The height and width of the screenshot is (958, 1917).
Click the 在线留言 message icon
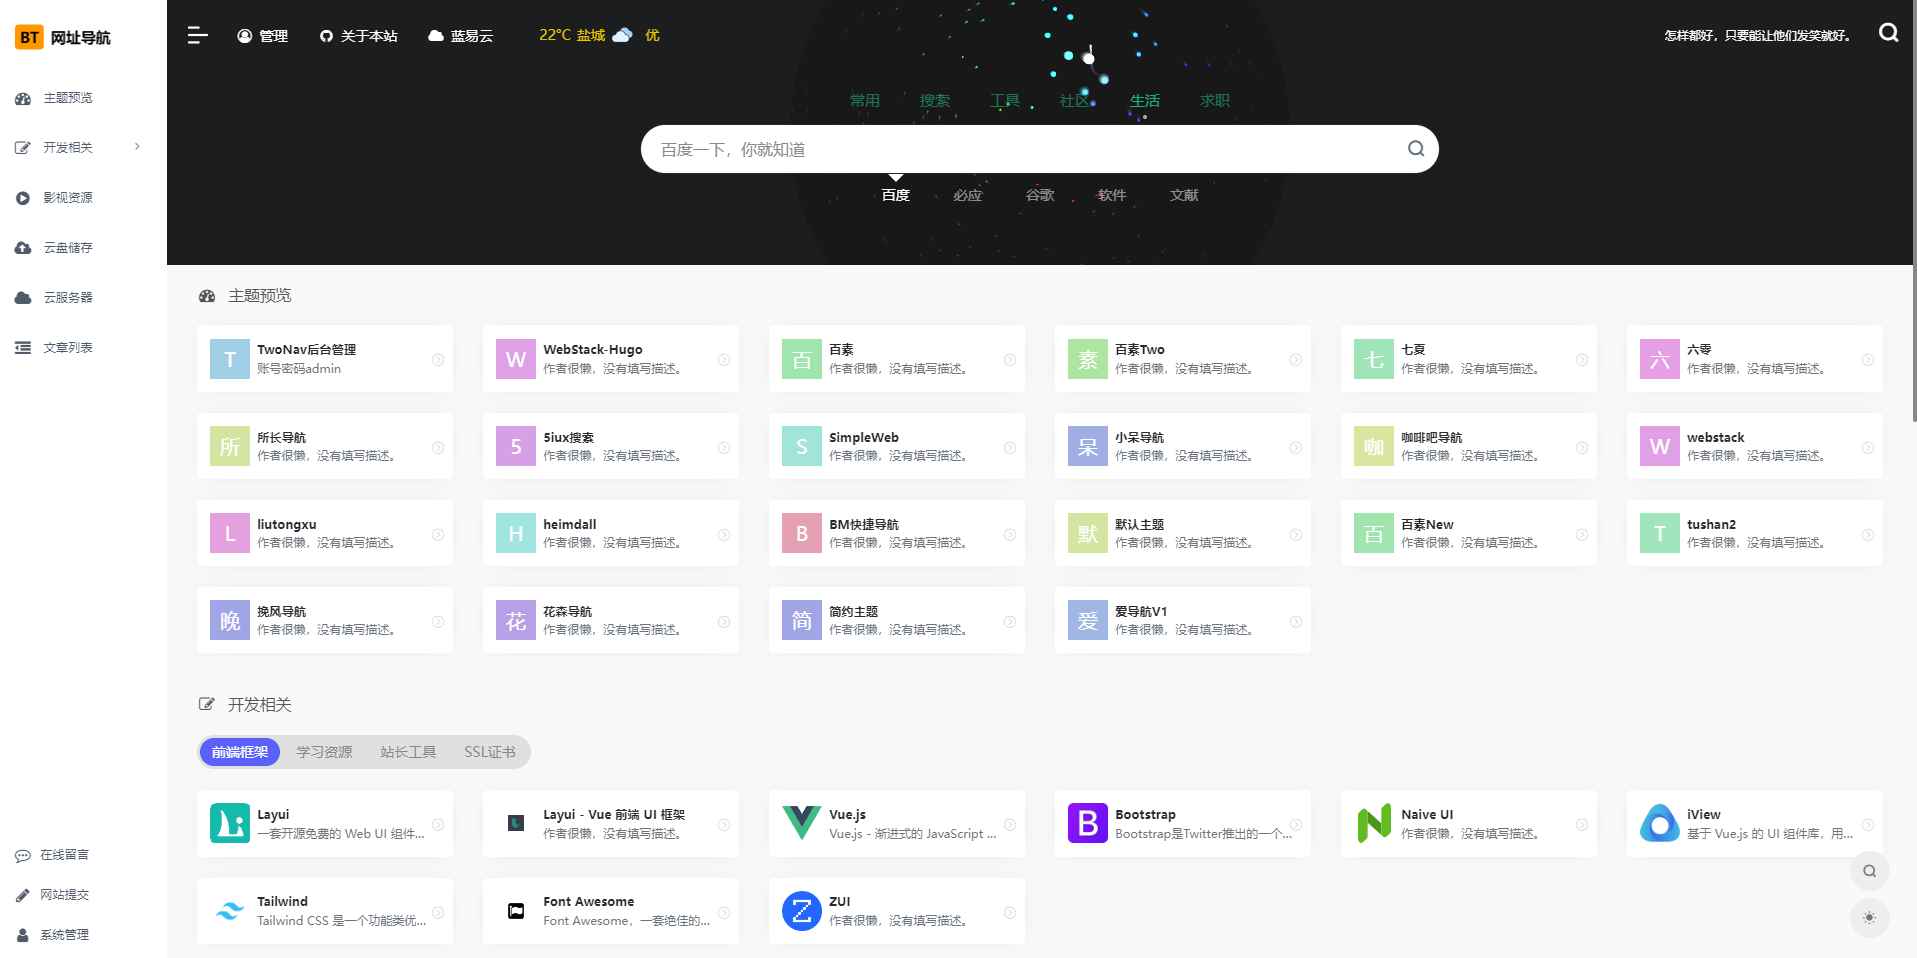pos(23,855)
